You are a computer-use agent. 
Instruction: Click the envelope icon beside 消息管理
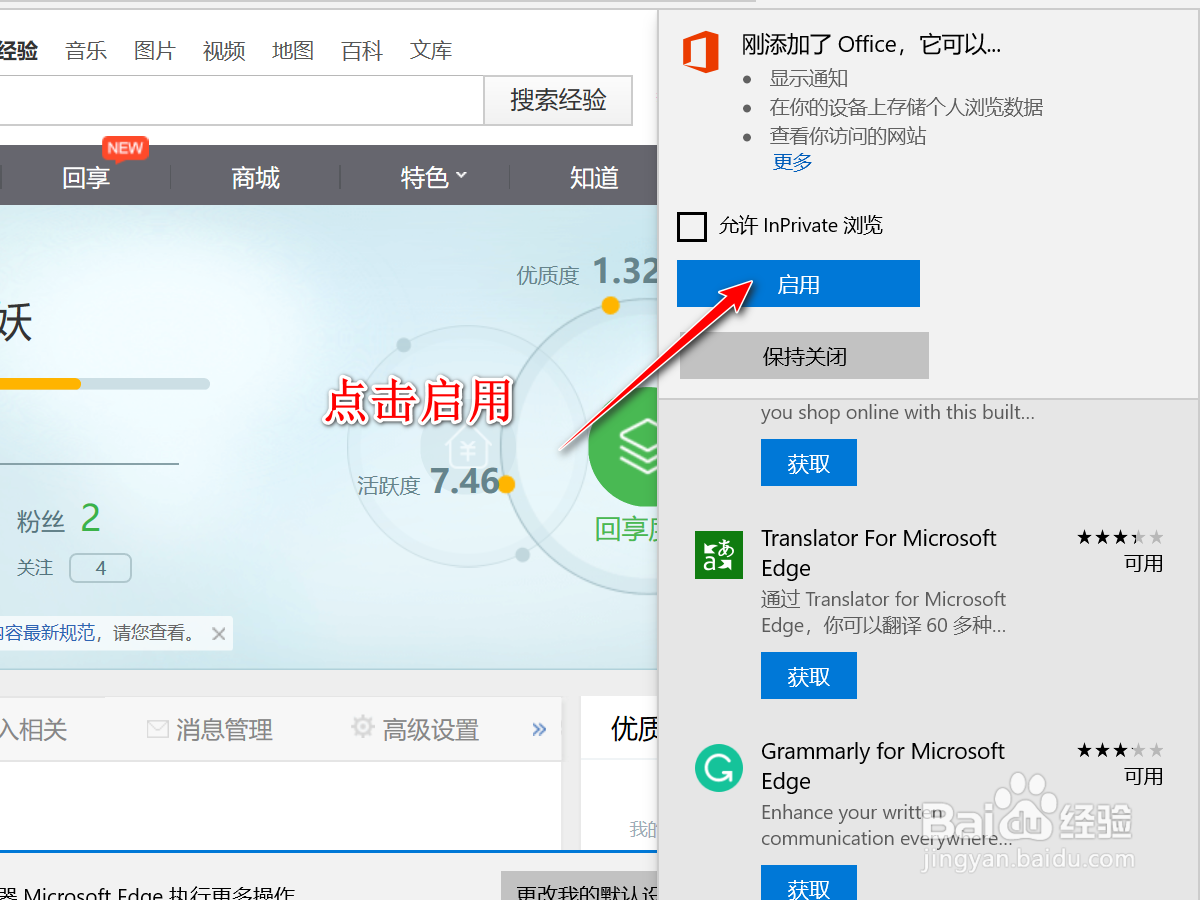coord(157,729)
